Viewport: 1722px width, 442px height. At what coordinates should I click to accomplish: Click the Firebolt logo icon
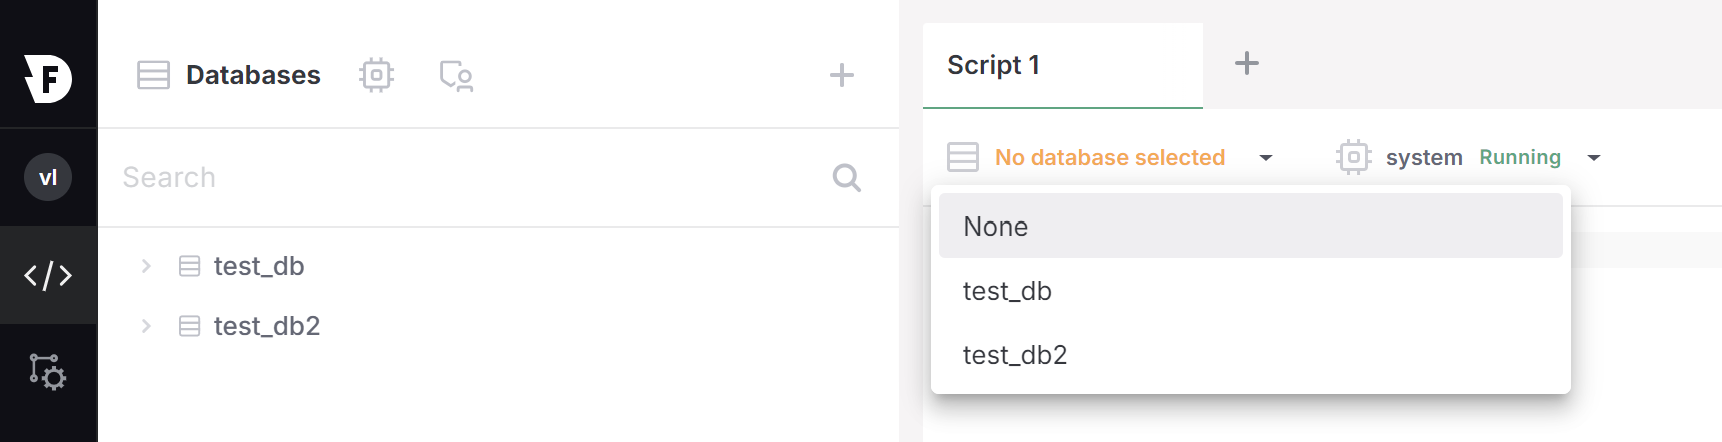(x=48, y=78)
